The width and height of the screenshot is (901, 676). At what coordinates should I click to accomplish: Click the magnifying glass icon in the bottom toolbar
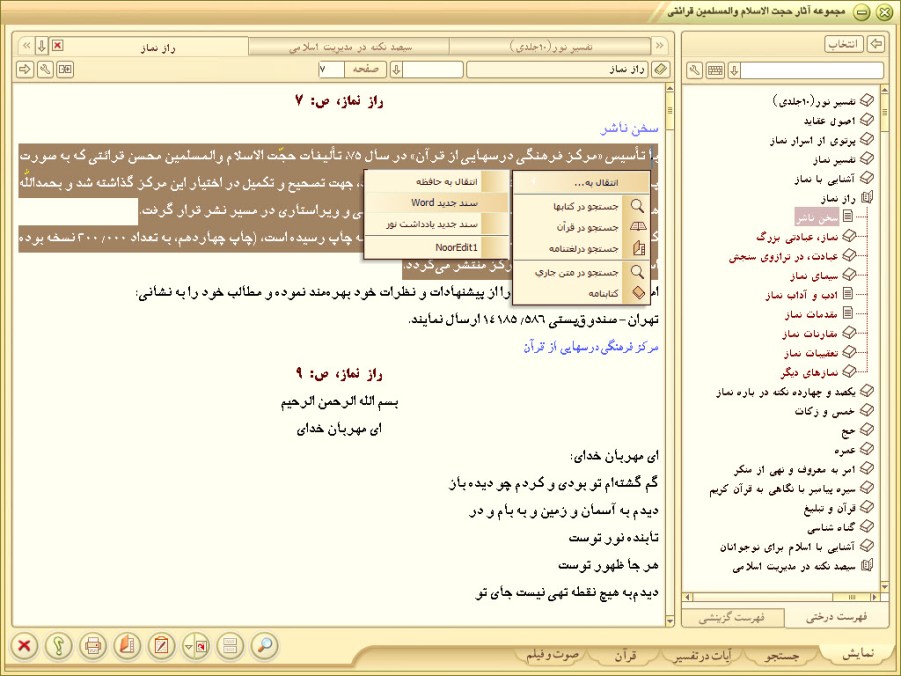pyautogui.click(x=265, y=646)
